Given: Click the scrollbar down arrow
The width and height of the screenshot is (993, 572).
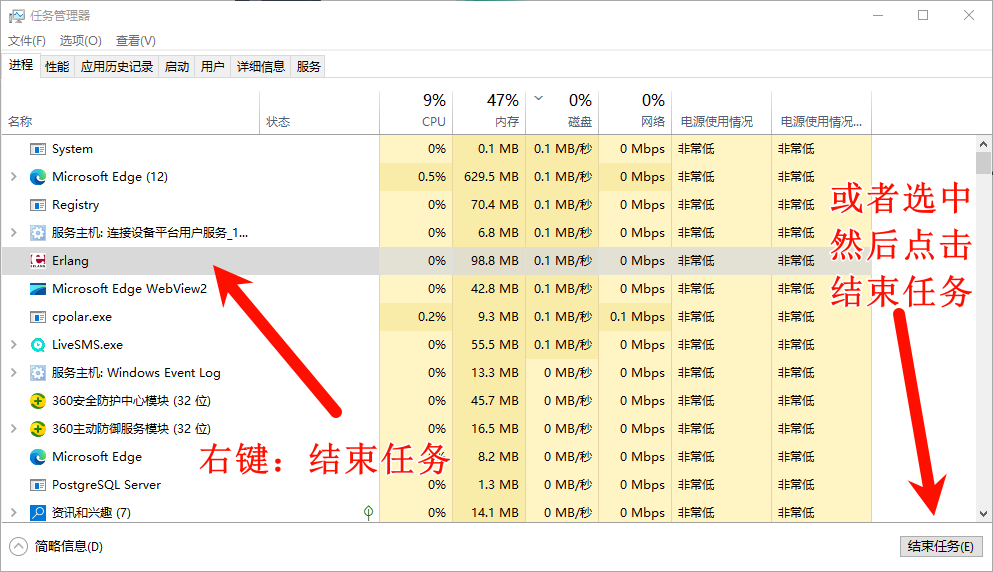Looking at the screenshot, I should click(983, 514).
